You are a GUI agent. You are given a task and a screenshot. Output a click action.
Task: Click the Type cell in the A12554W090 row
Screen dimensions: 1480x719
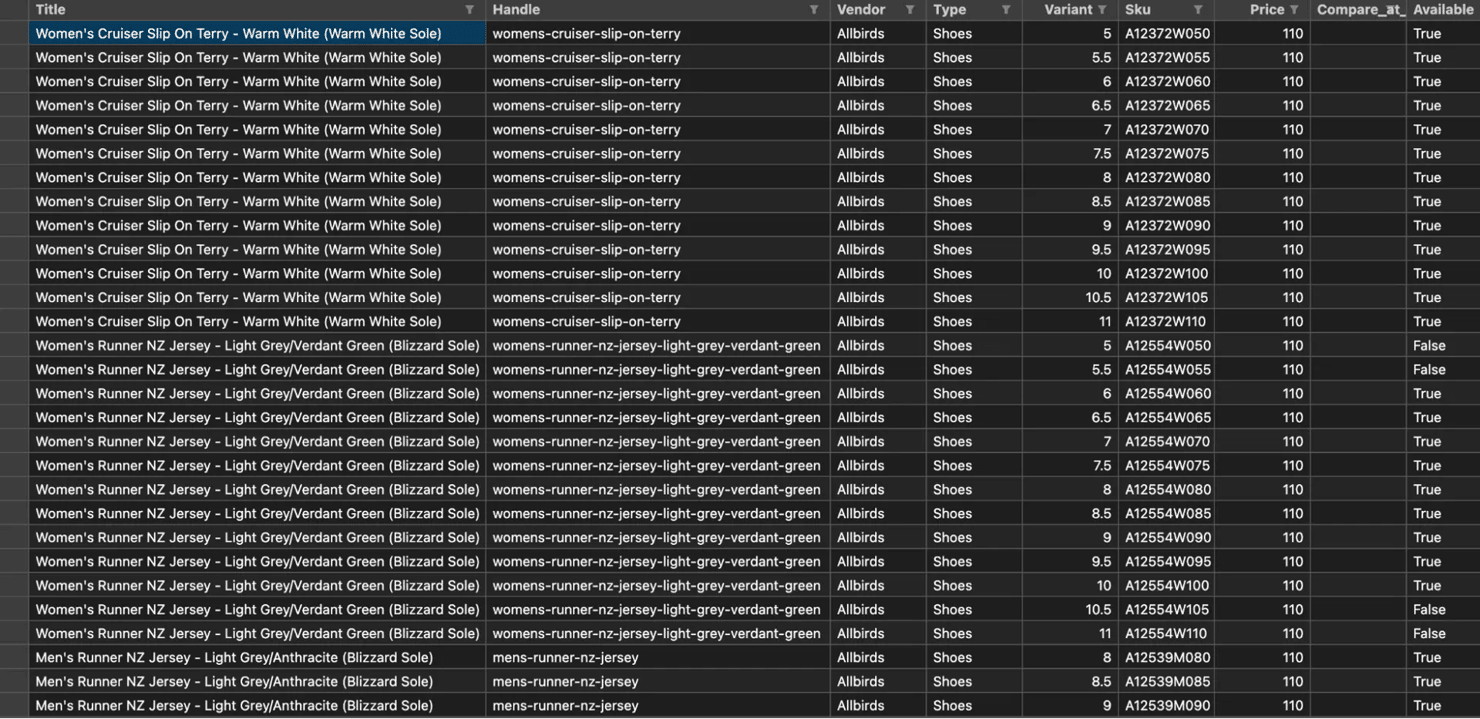click(x=952, y=538)
